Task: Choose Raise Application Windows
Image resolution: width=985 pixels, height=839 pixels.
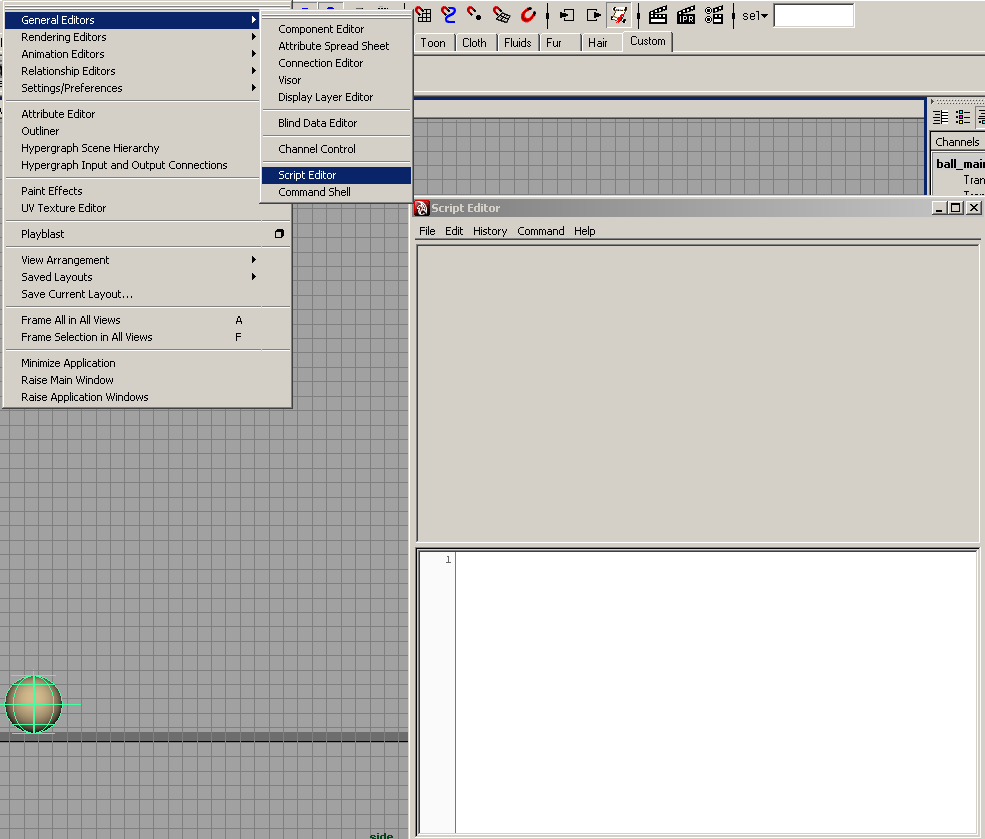Action: click(x=148, y=397)
